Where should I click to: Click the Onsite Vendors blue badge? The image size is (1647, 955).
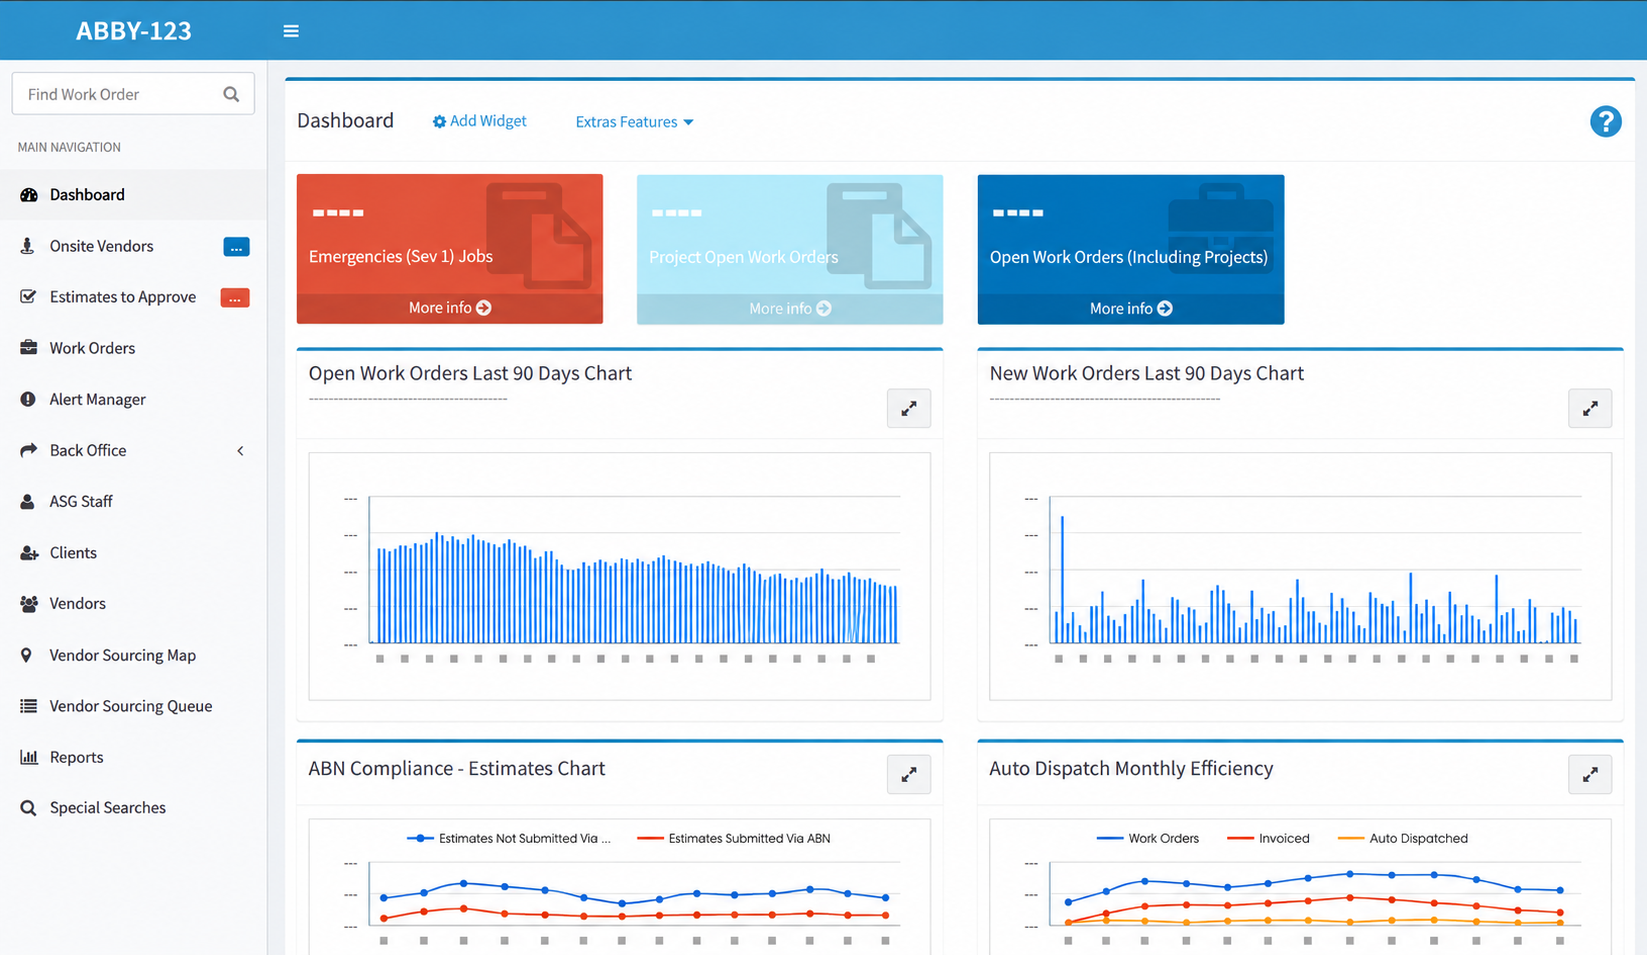click(236, 247)
